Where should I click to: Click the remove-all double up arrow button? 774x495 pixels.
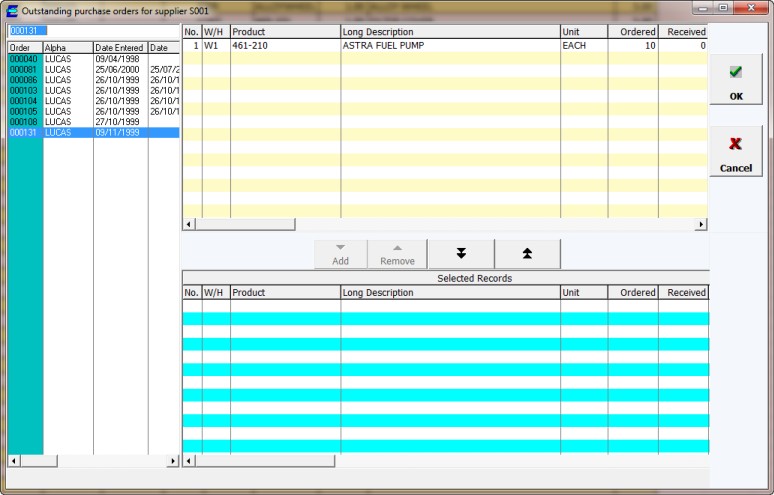pyautogui.click(x=527, y=254)
